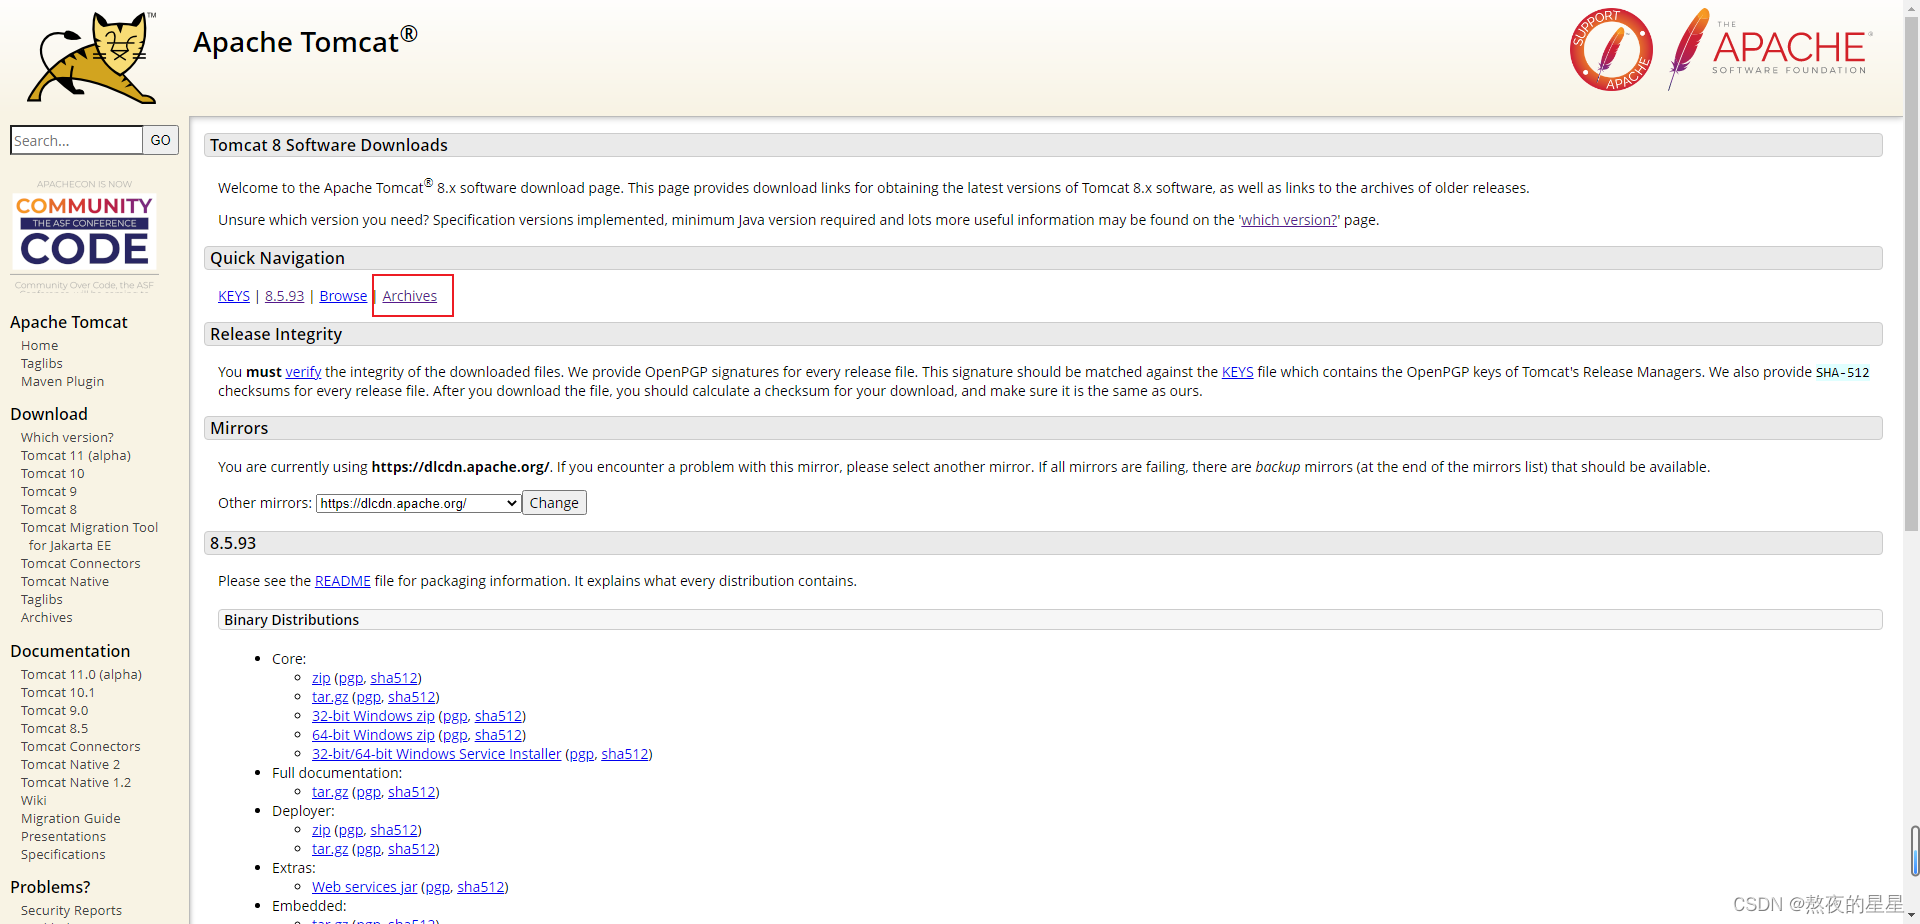This screenshot has width=1920, height=924.
Task: Click the GO search button
Action: [x=161, y=140]
